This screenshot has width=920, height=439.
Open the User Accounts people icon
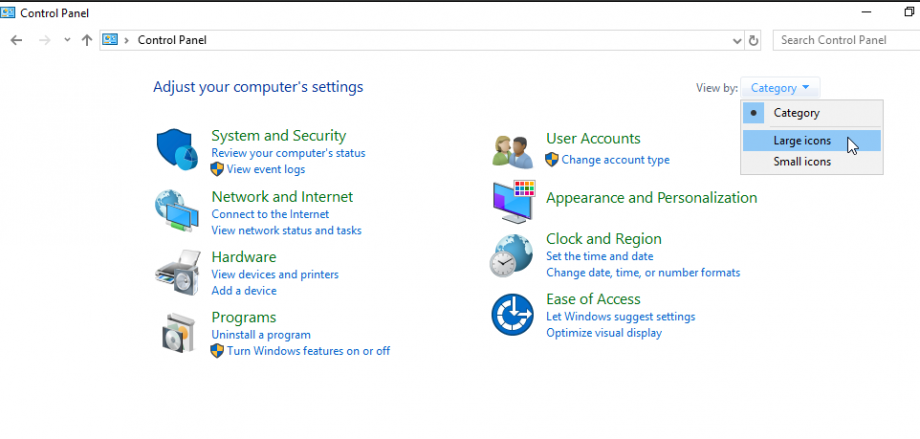[512, 152]
